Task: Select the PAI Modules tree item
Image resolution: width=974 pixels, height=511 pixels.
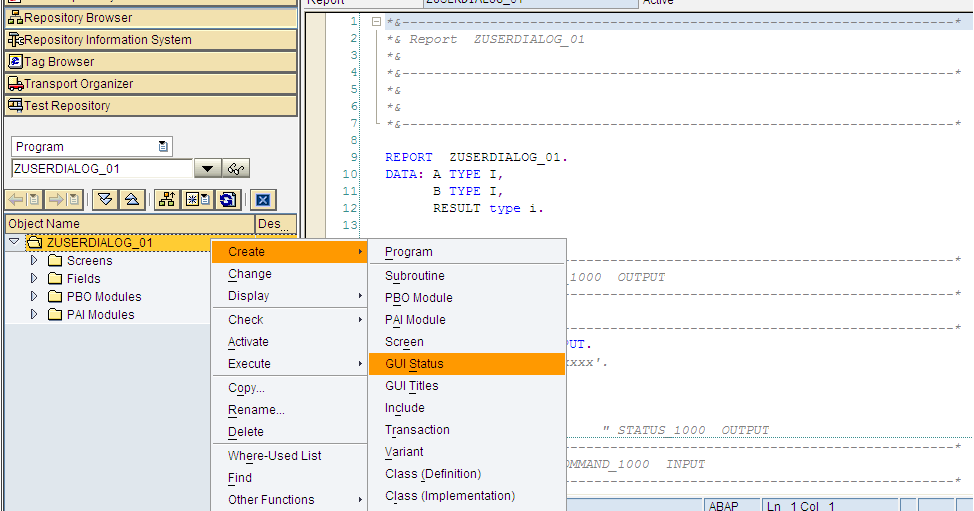Action: click(100, 315)
